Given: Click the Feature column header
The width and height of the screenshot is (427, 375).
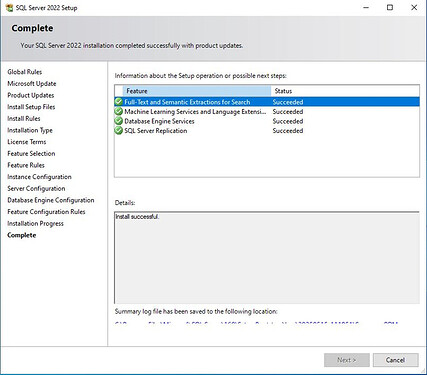Looking at the screenshot, I should coord(197,91).
